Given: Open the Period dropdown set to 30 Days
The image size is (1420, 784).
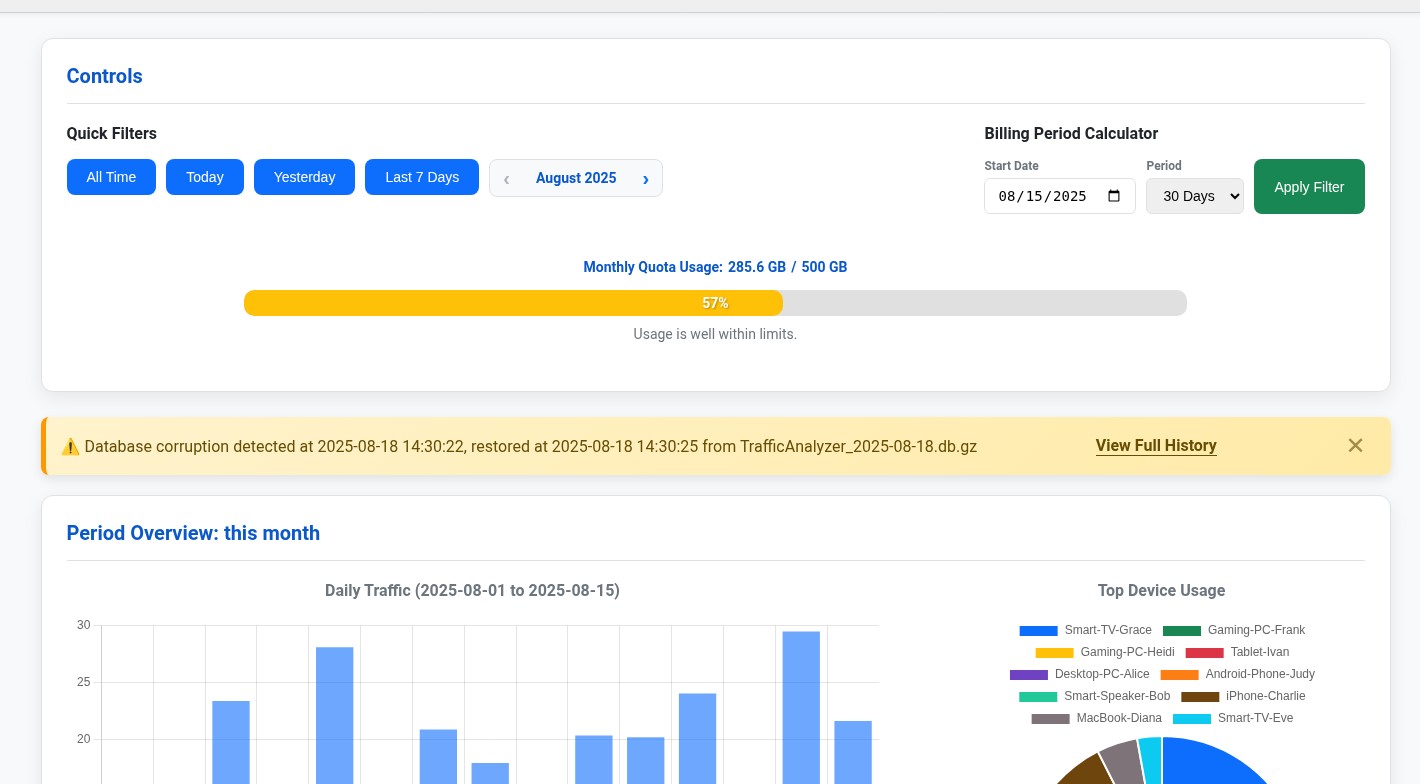Looking at the screenshot, I should [1194, 196].
